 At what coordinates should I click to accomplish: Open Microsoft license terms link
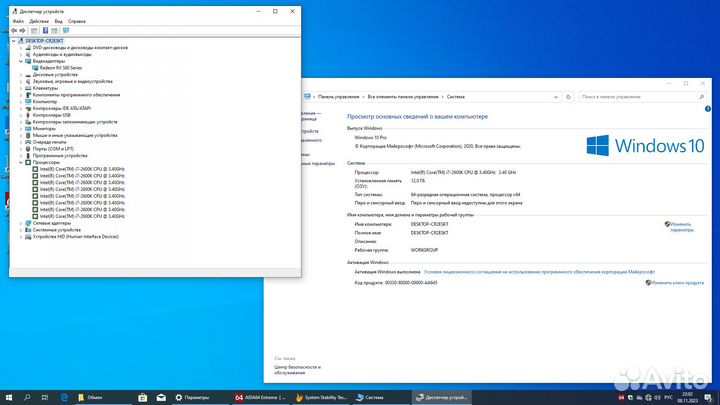(x=539, y=272)
